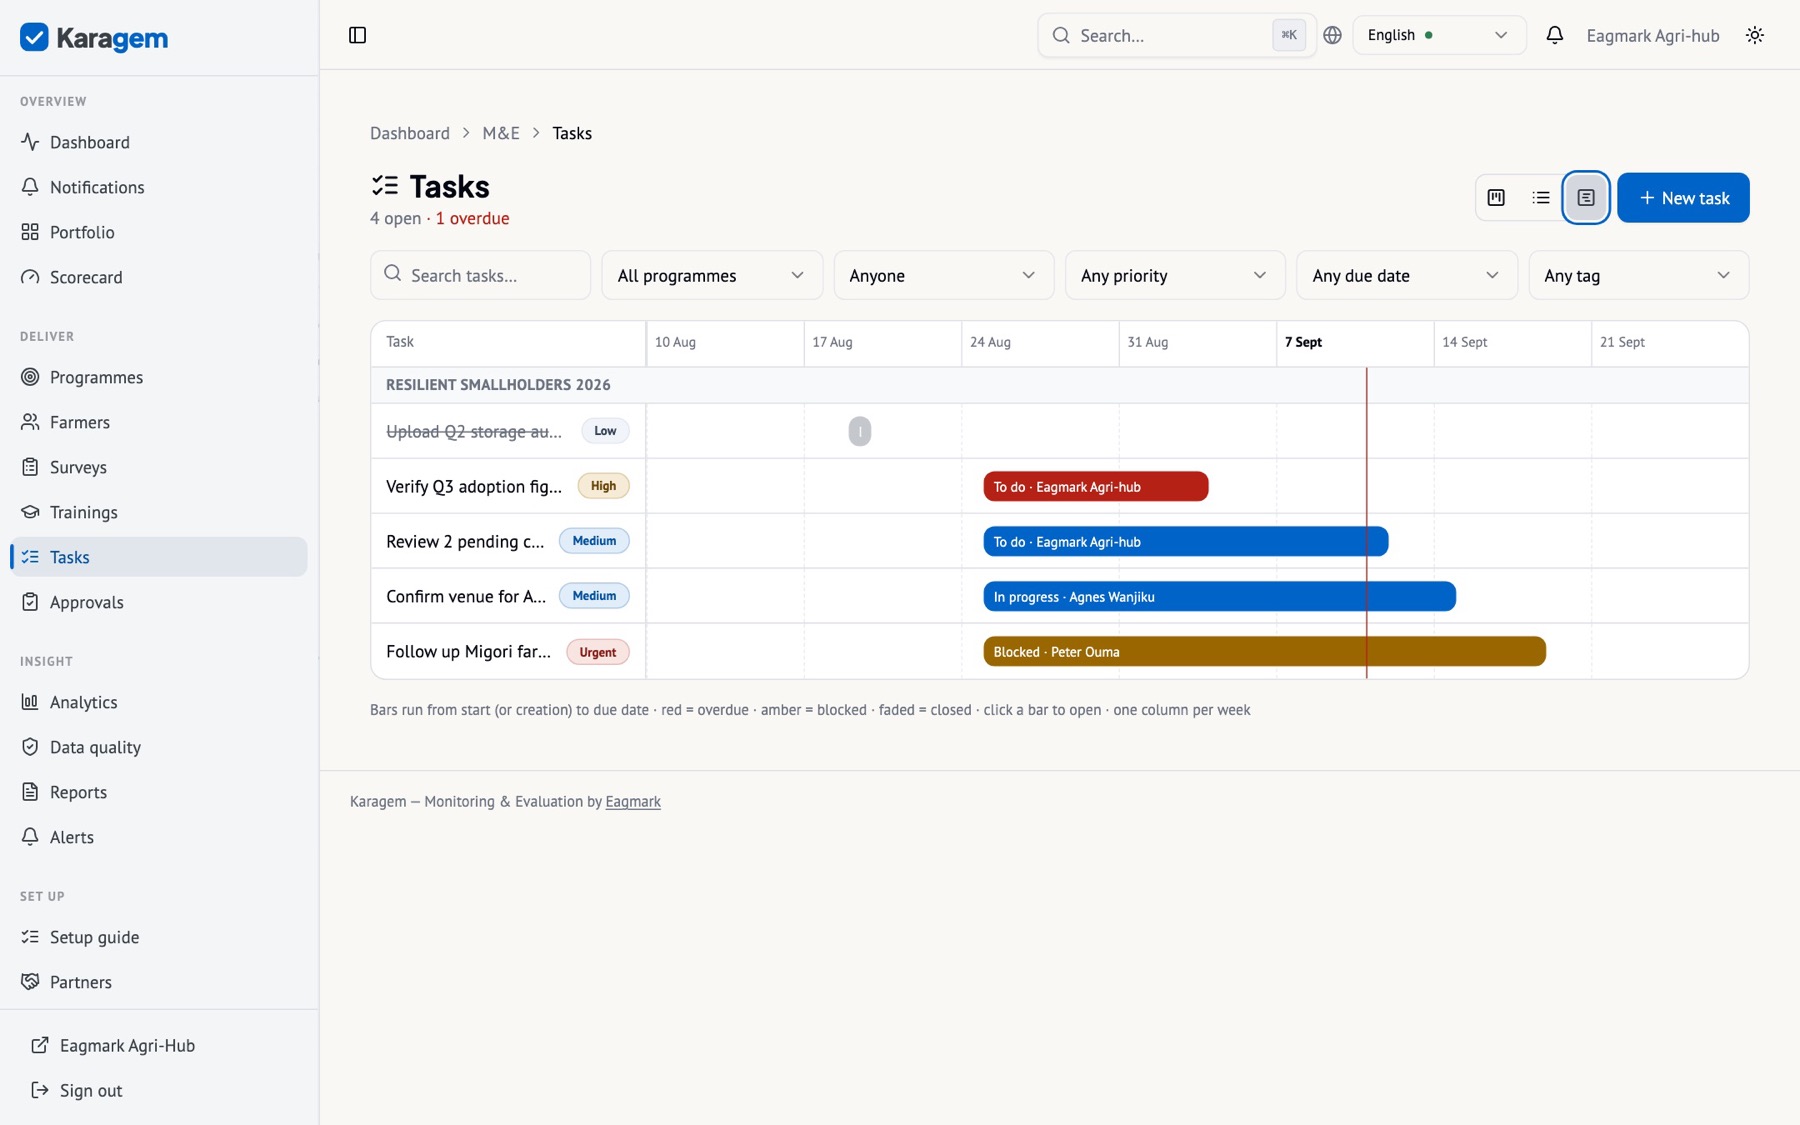
Task: Open Analytics from the sidebar
Action: click(x=159, y=702)
